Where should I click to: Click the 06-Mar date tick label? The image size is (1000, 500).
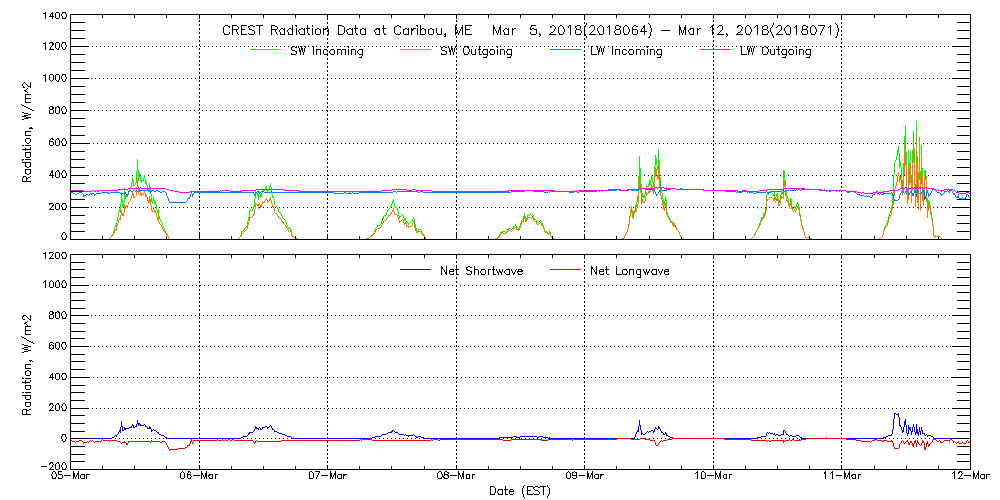[x=200, y=476]
